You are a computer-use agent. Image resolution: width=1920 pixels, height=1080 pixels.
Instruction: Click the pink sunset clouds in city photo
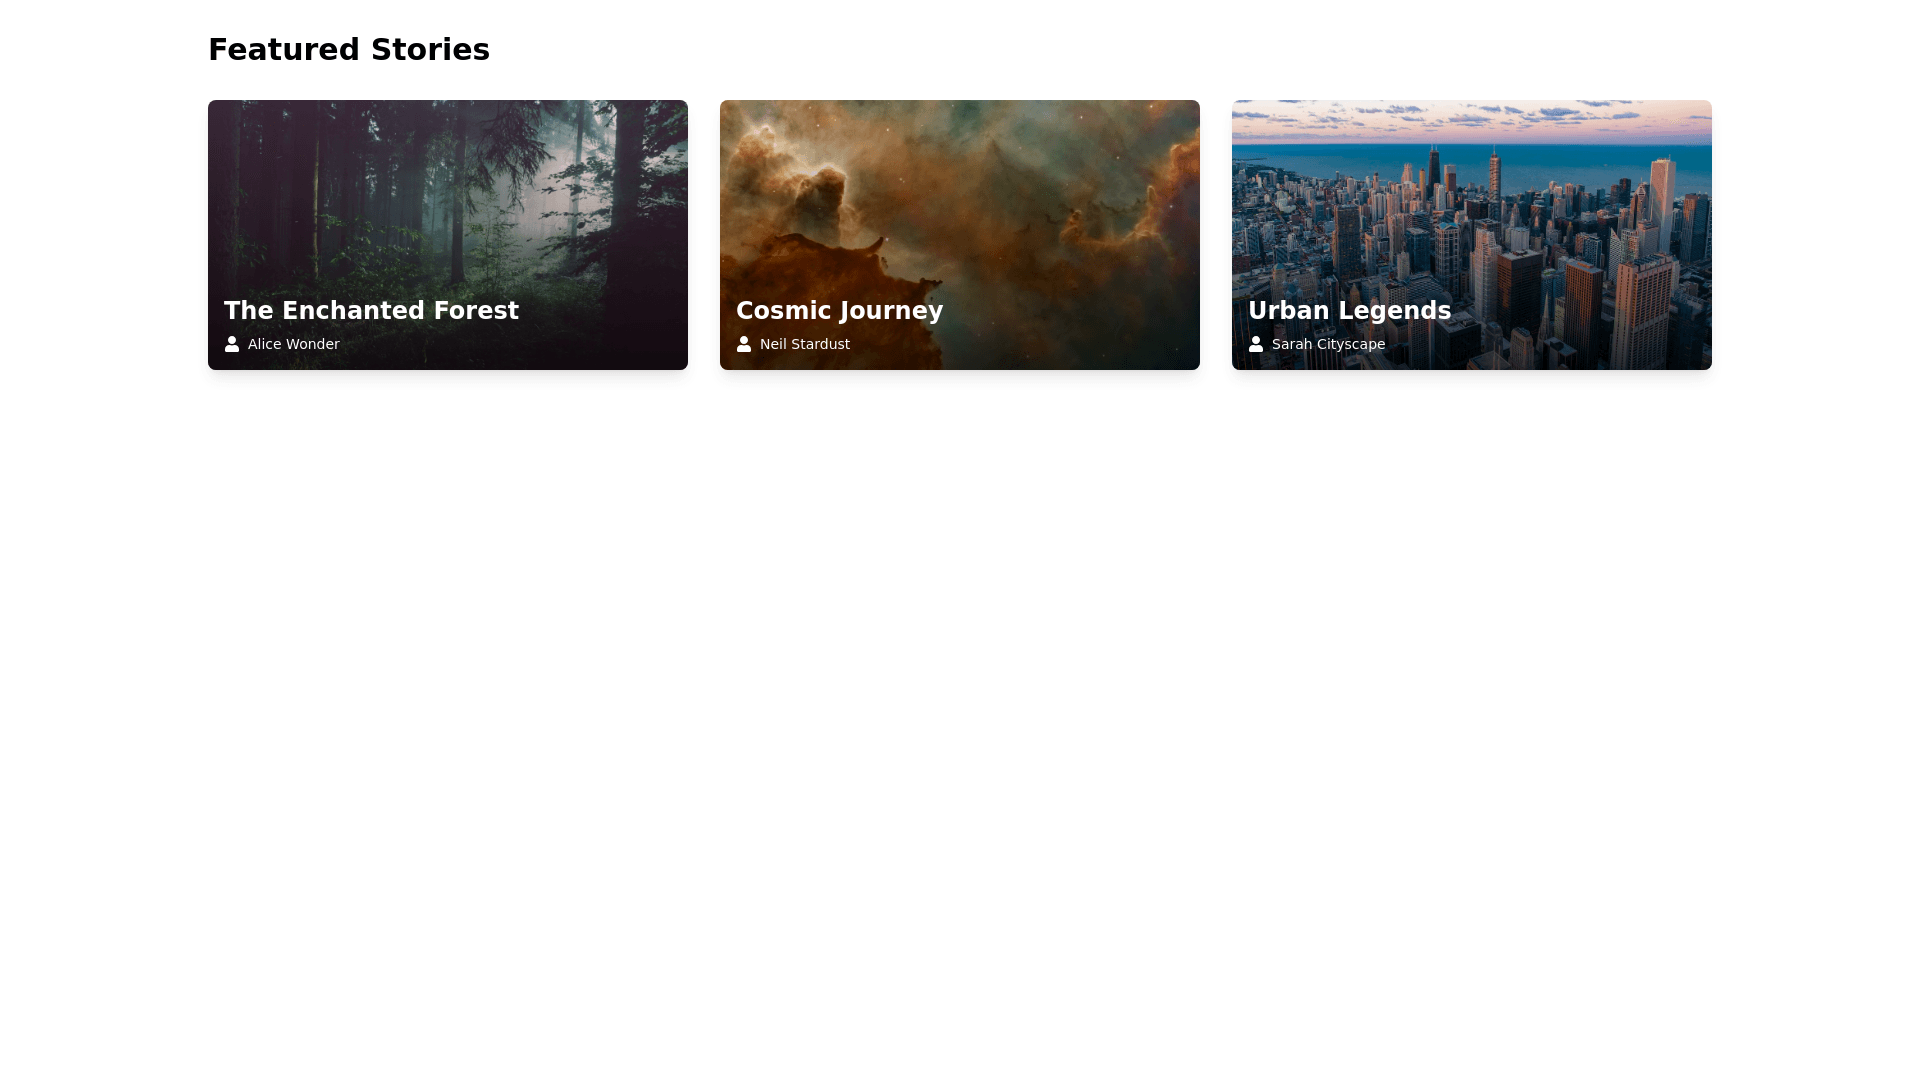(x=1472, y=120)
